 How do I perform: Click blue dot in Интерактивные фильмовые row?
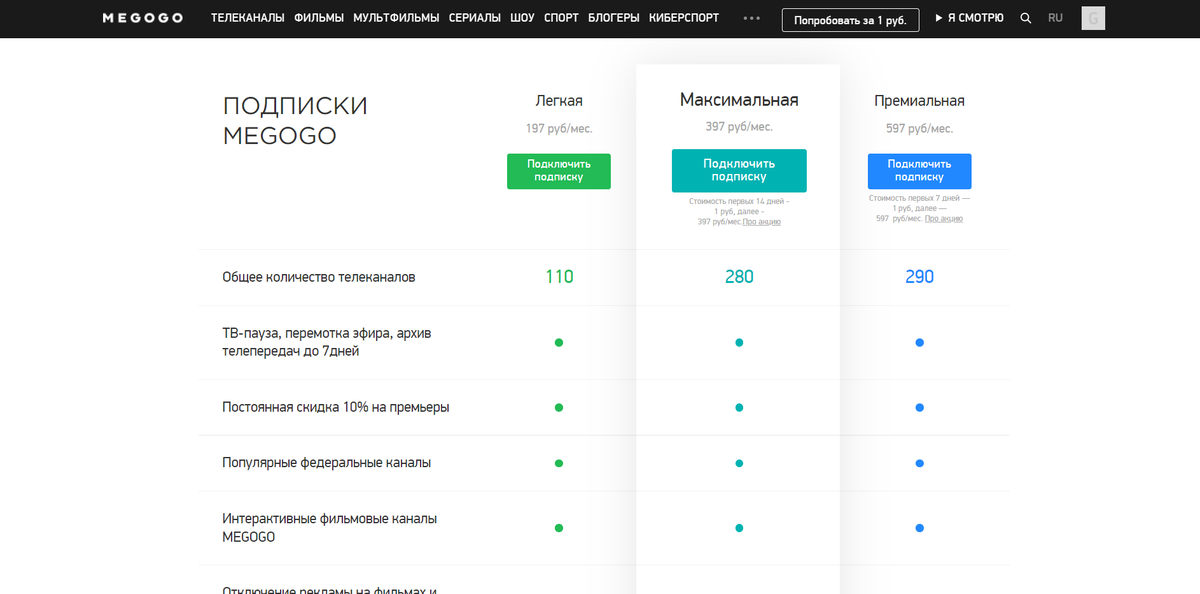(919, 528)
